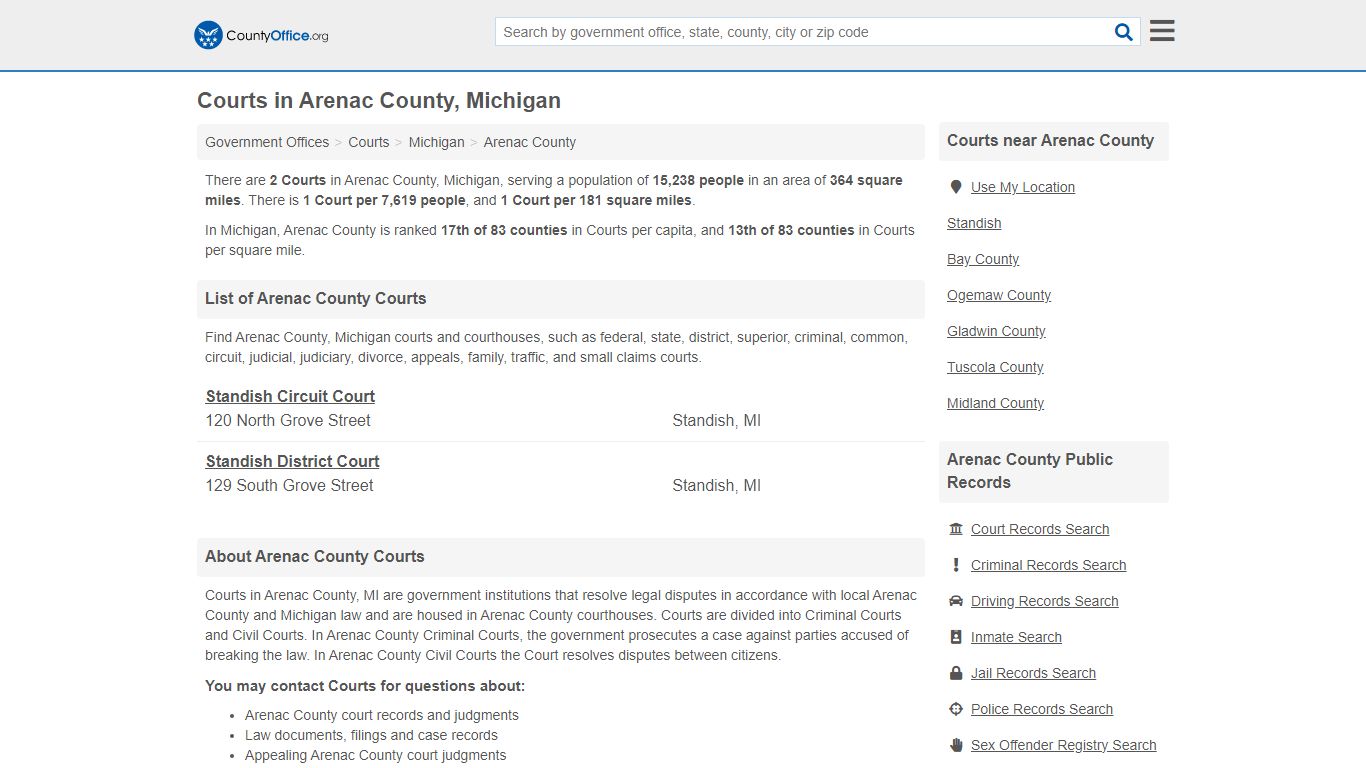1366x768 pixels.
Task: Click the crosshair icon beside Police Records Search
Action: click(x=956, y=709)
